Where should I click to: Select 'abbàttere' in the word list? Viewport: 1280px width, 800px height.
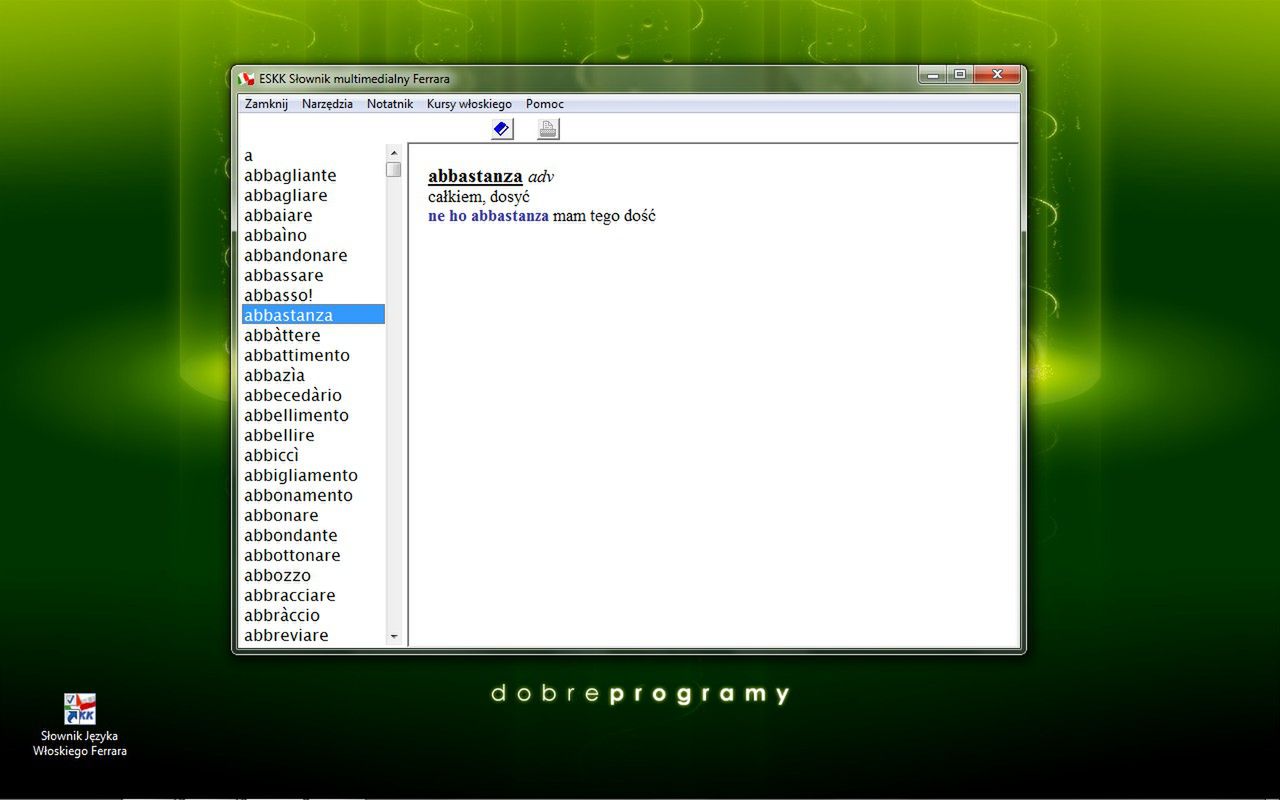[x=313, y=335]
